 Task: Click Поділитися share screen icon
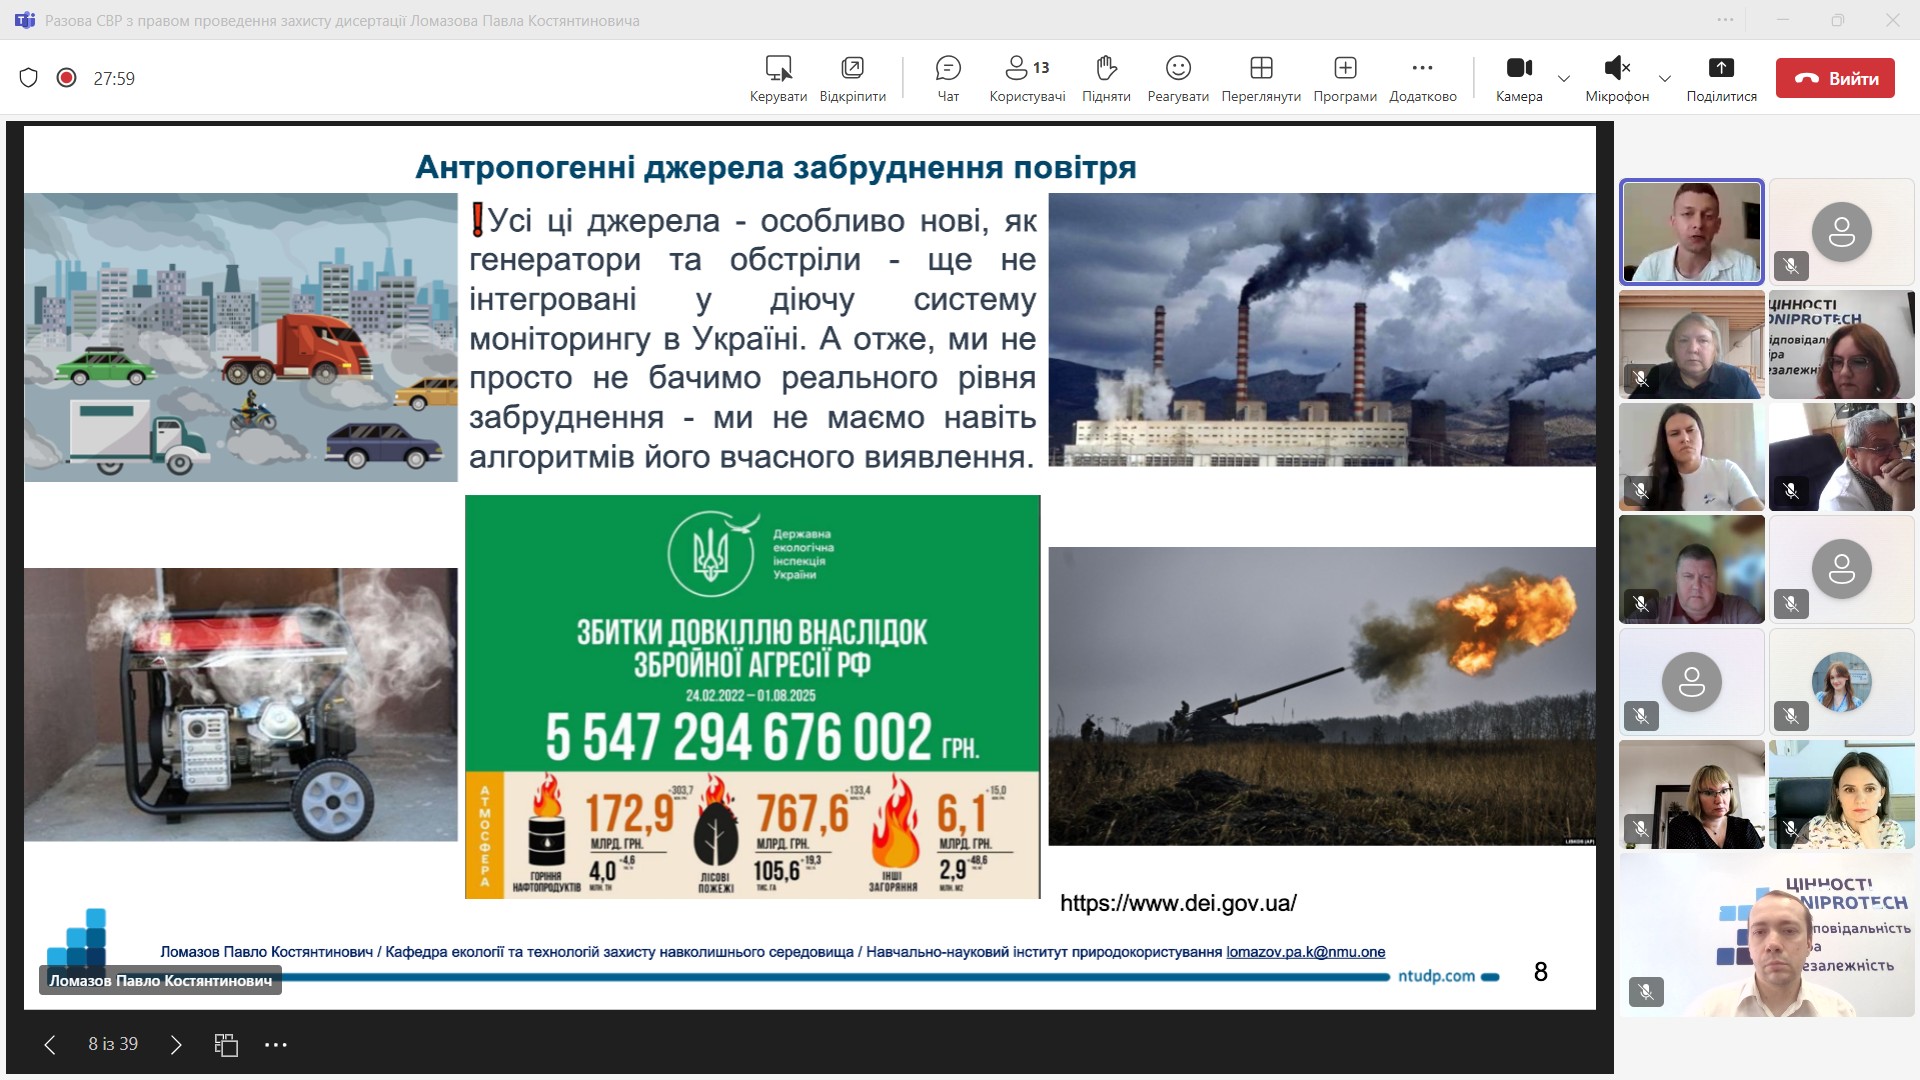click(1720, 78)
